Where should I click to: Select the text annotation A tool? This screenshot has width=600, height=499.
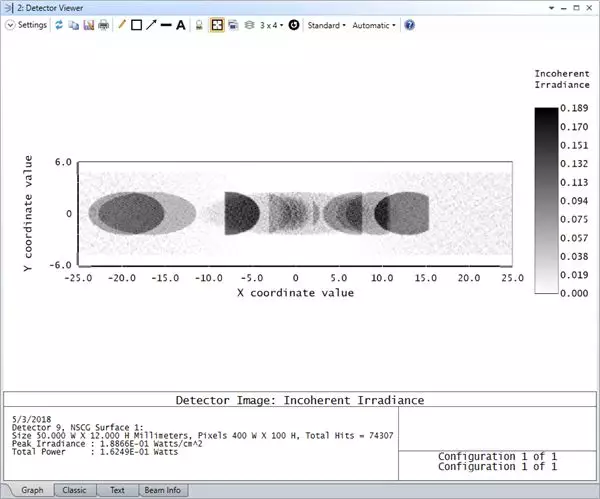pos(181,25)
